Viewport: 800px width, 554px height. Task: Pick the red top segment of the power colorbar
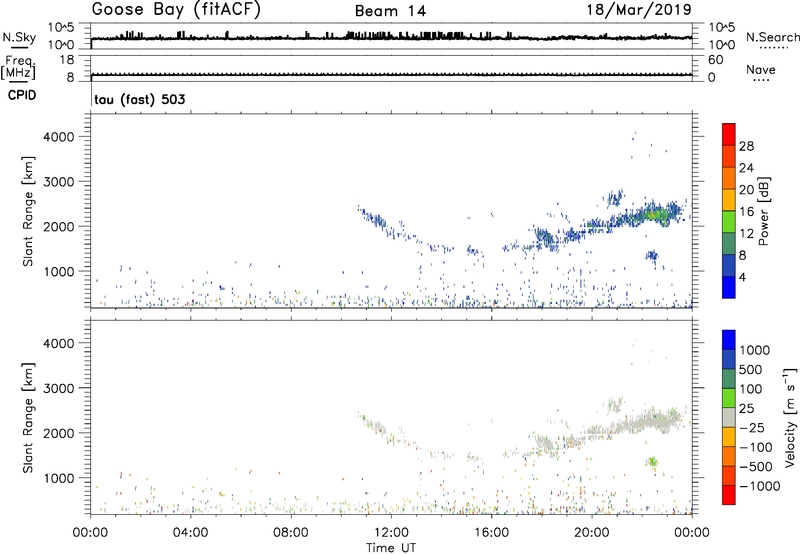[729, 134]
